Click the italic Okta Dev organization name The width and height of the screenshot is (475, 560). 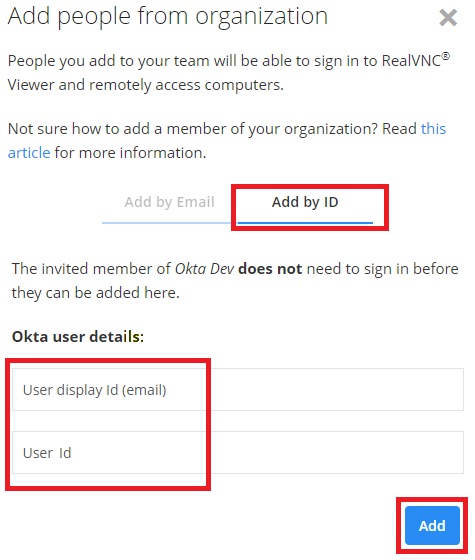[x=204, y=269]
